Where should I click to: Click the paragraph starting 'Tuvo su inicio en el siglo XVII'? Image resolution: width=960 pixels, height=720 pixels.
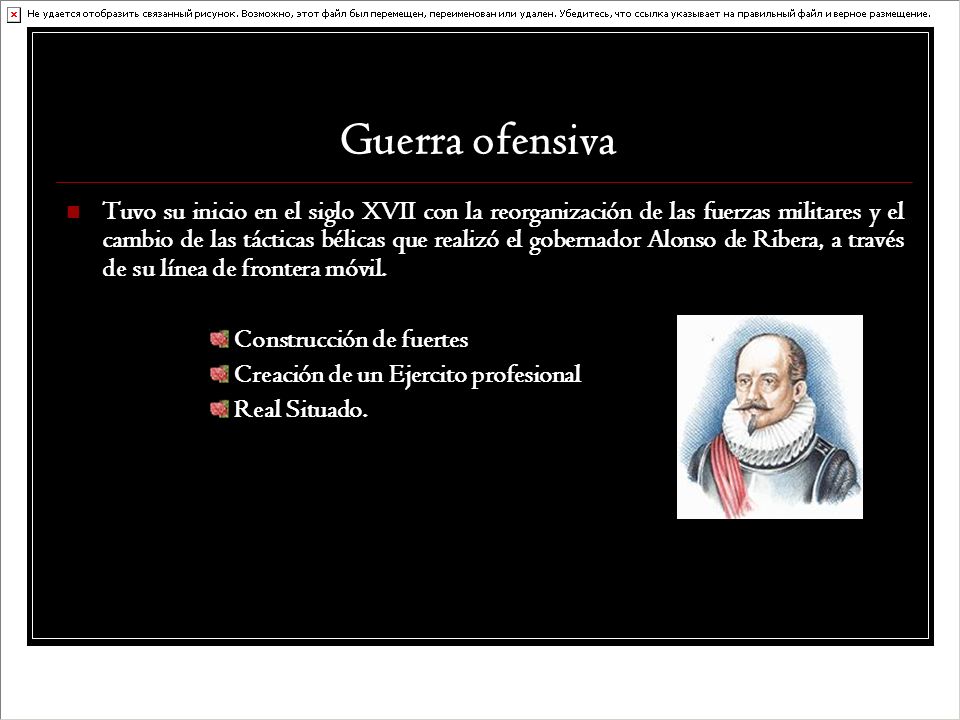click(503, 239)
